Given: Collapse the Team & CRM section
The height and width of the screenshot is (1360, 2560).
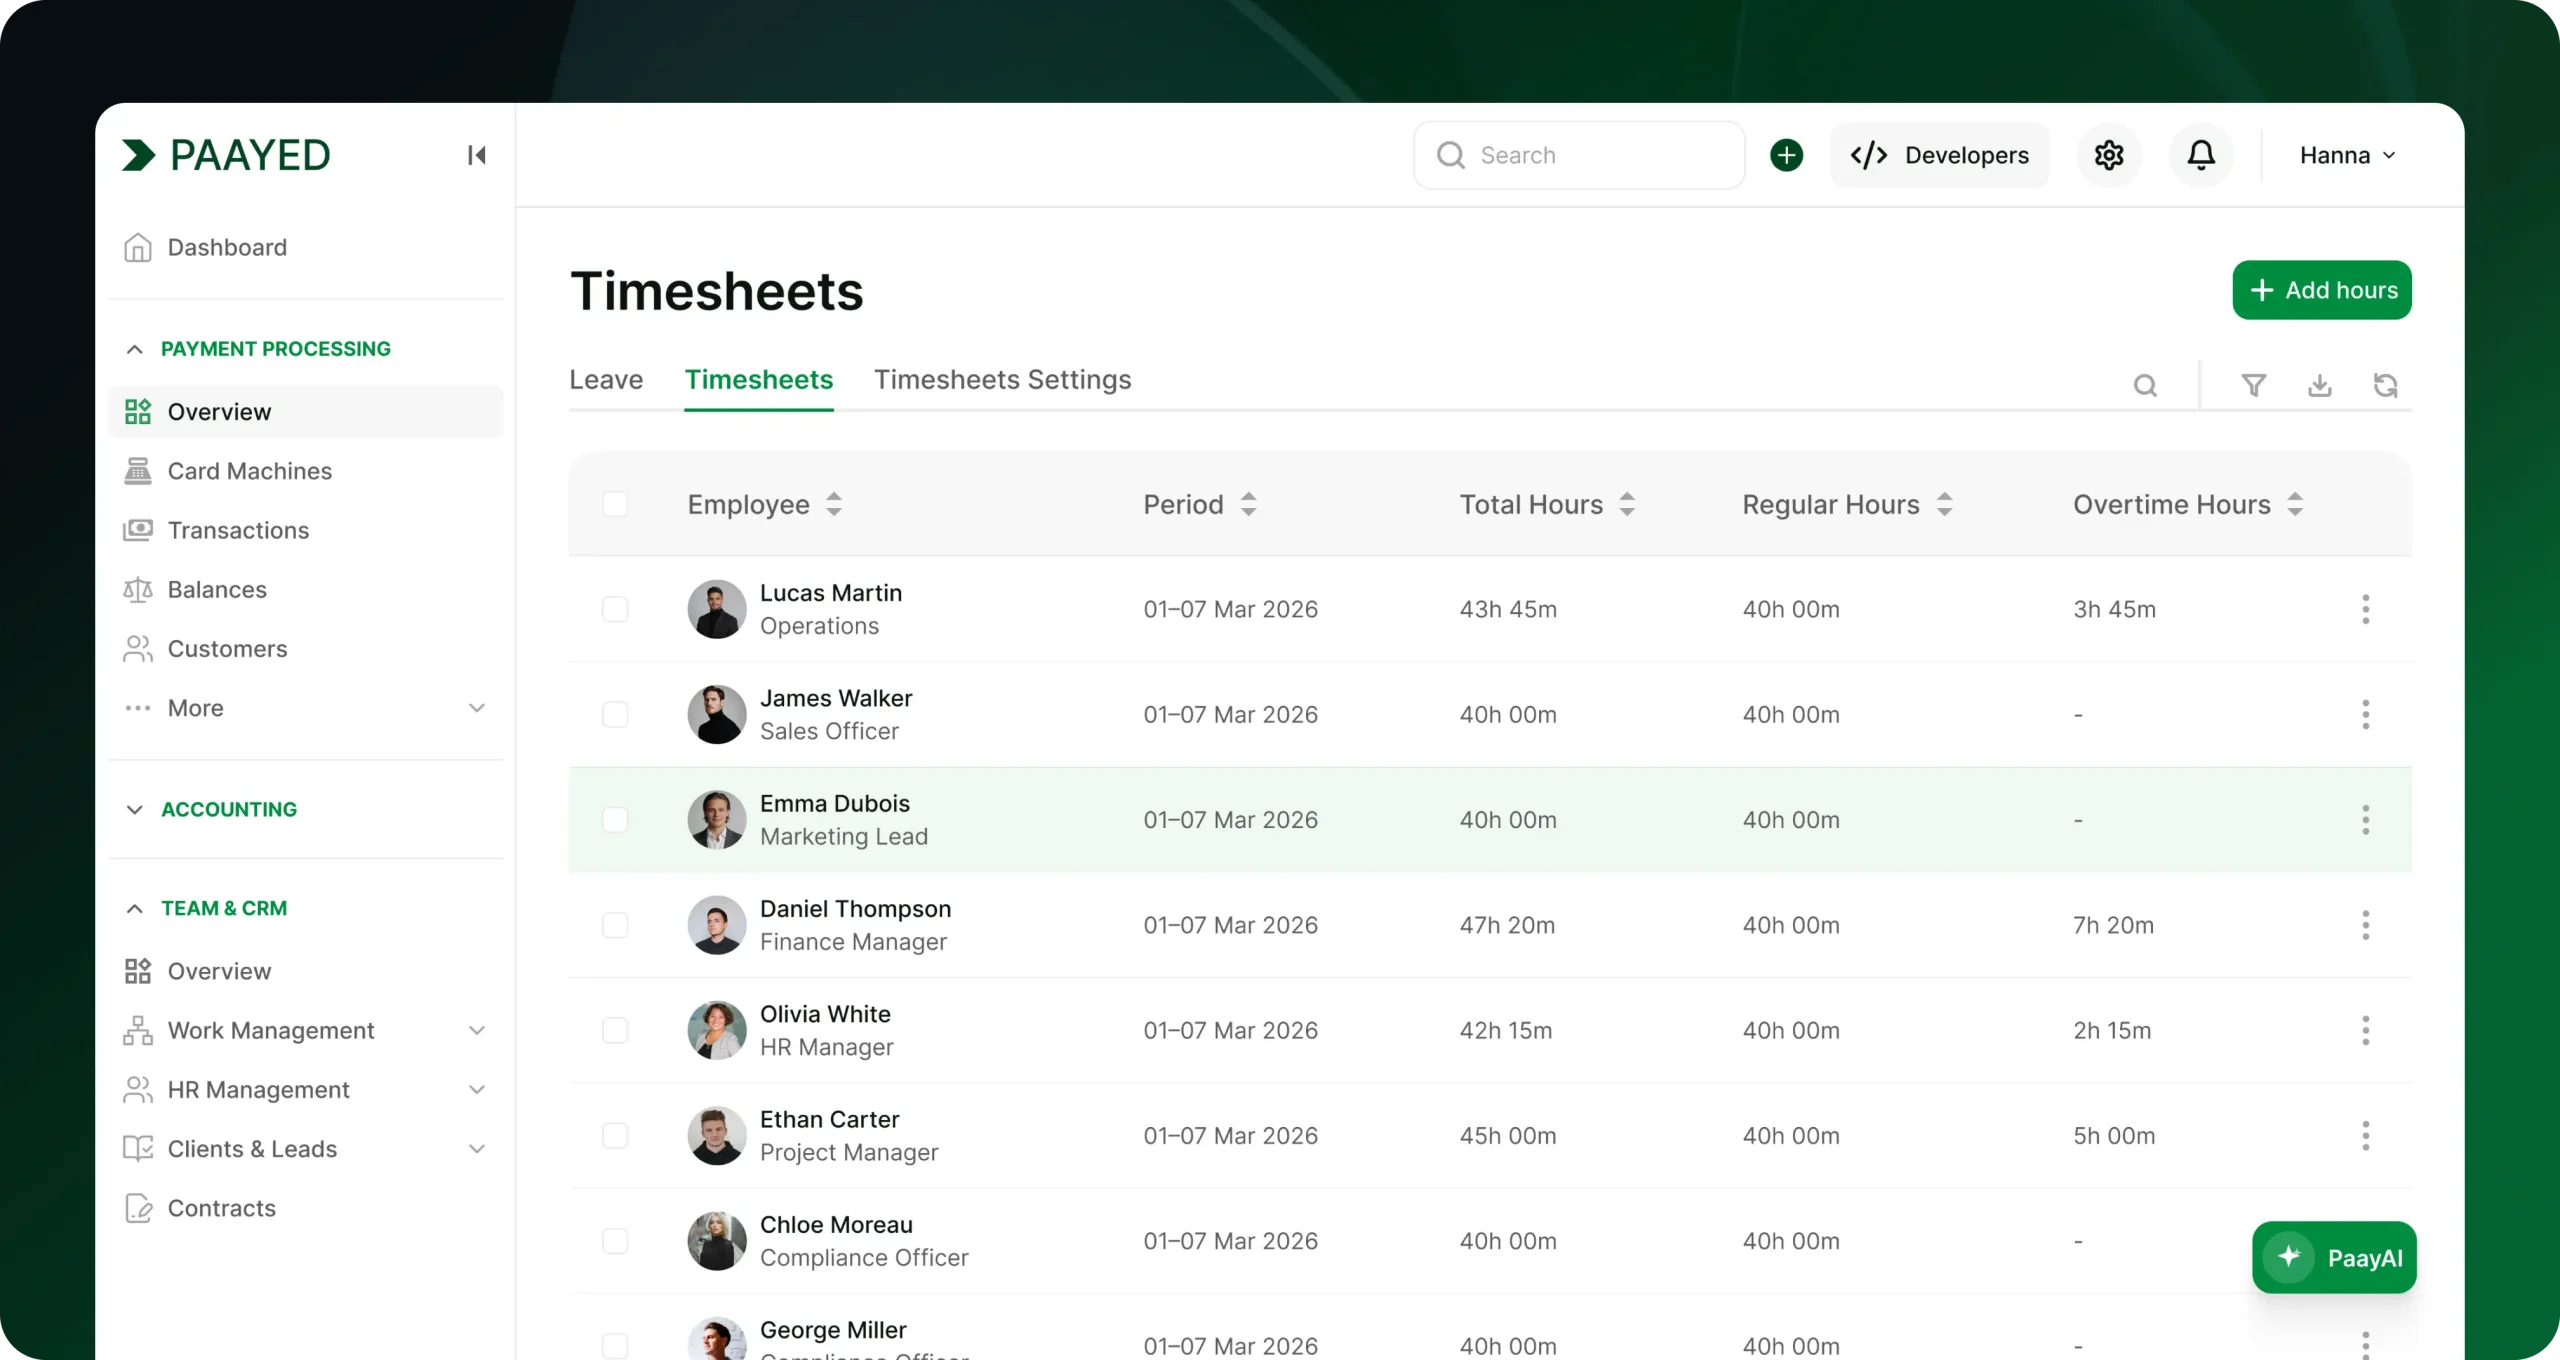Looking at the screenshot, I should pyautogui.click(x=135, y=908).
